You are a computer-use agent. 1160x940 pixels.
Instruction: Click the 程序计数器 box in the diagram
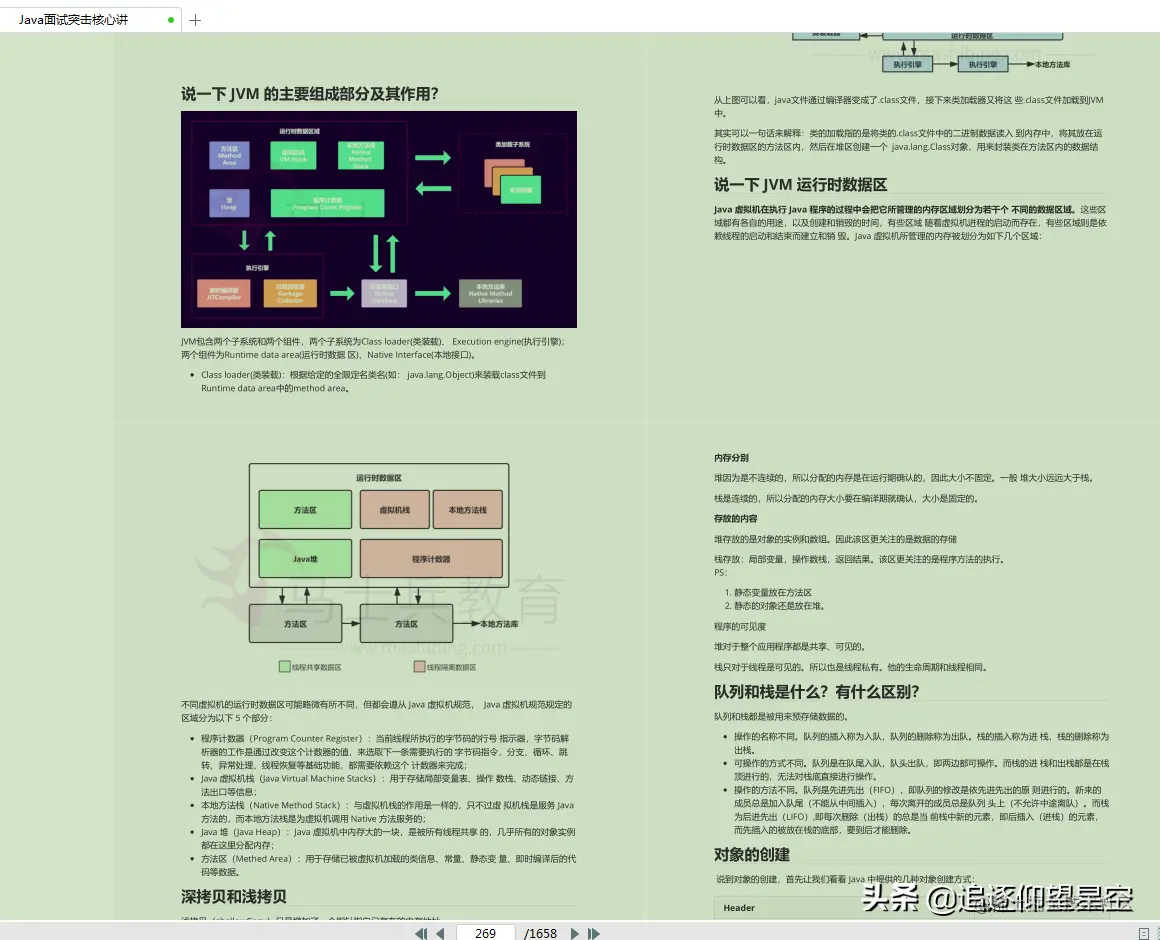pos(431,558)
